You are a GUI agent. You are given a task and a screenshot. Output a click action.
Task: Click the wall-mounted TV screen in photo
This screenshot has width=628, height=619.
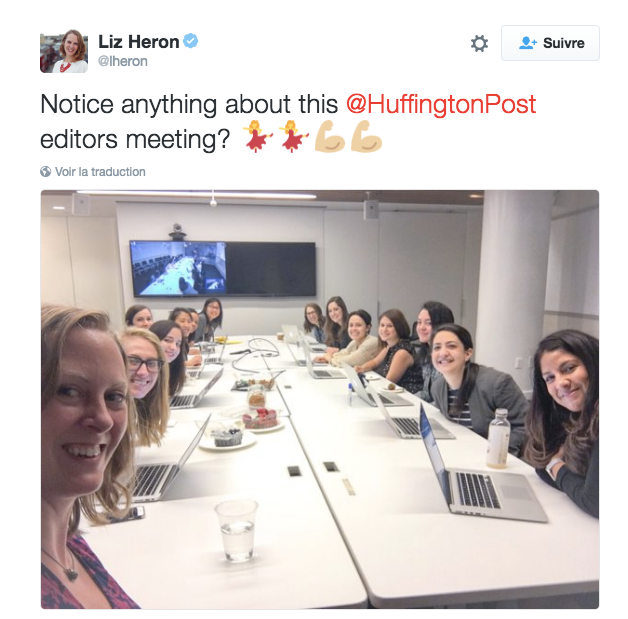(x=223, y=269)
